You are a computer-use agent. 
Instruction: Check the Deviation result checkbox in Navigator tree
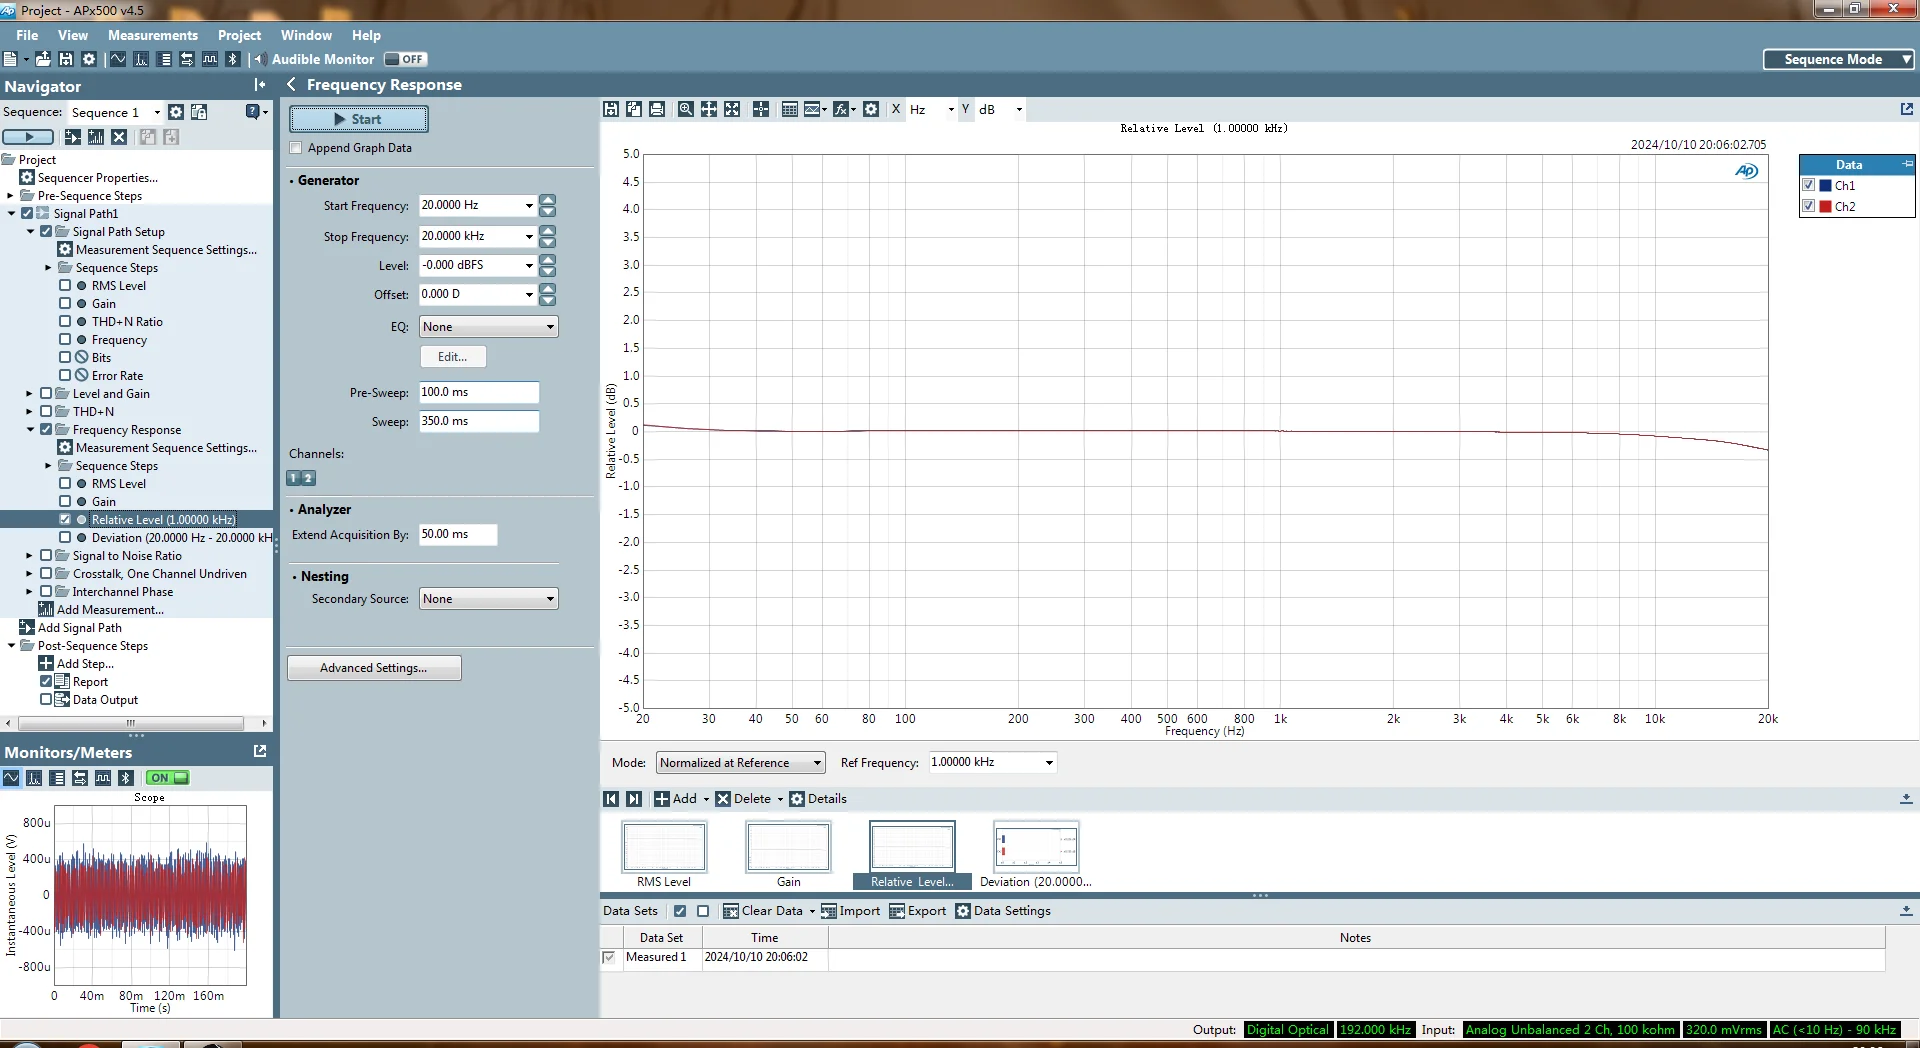tap(65, 537)
